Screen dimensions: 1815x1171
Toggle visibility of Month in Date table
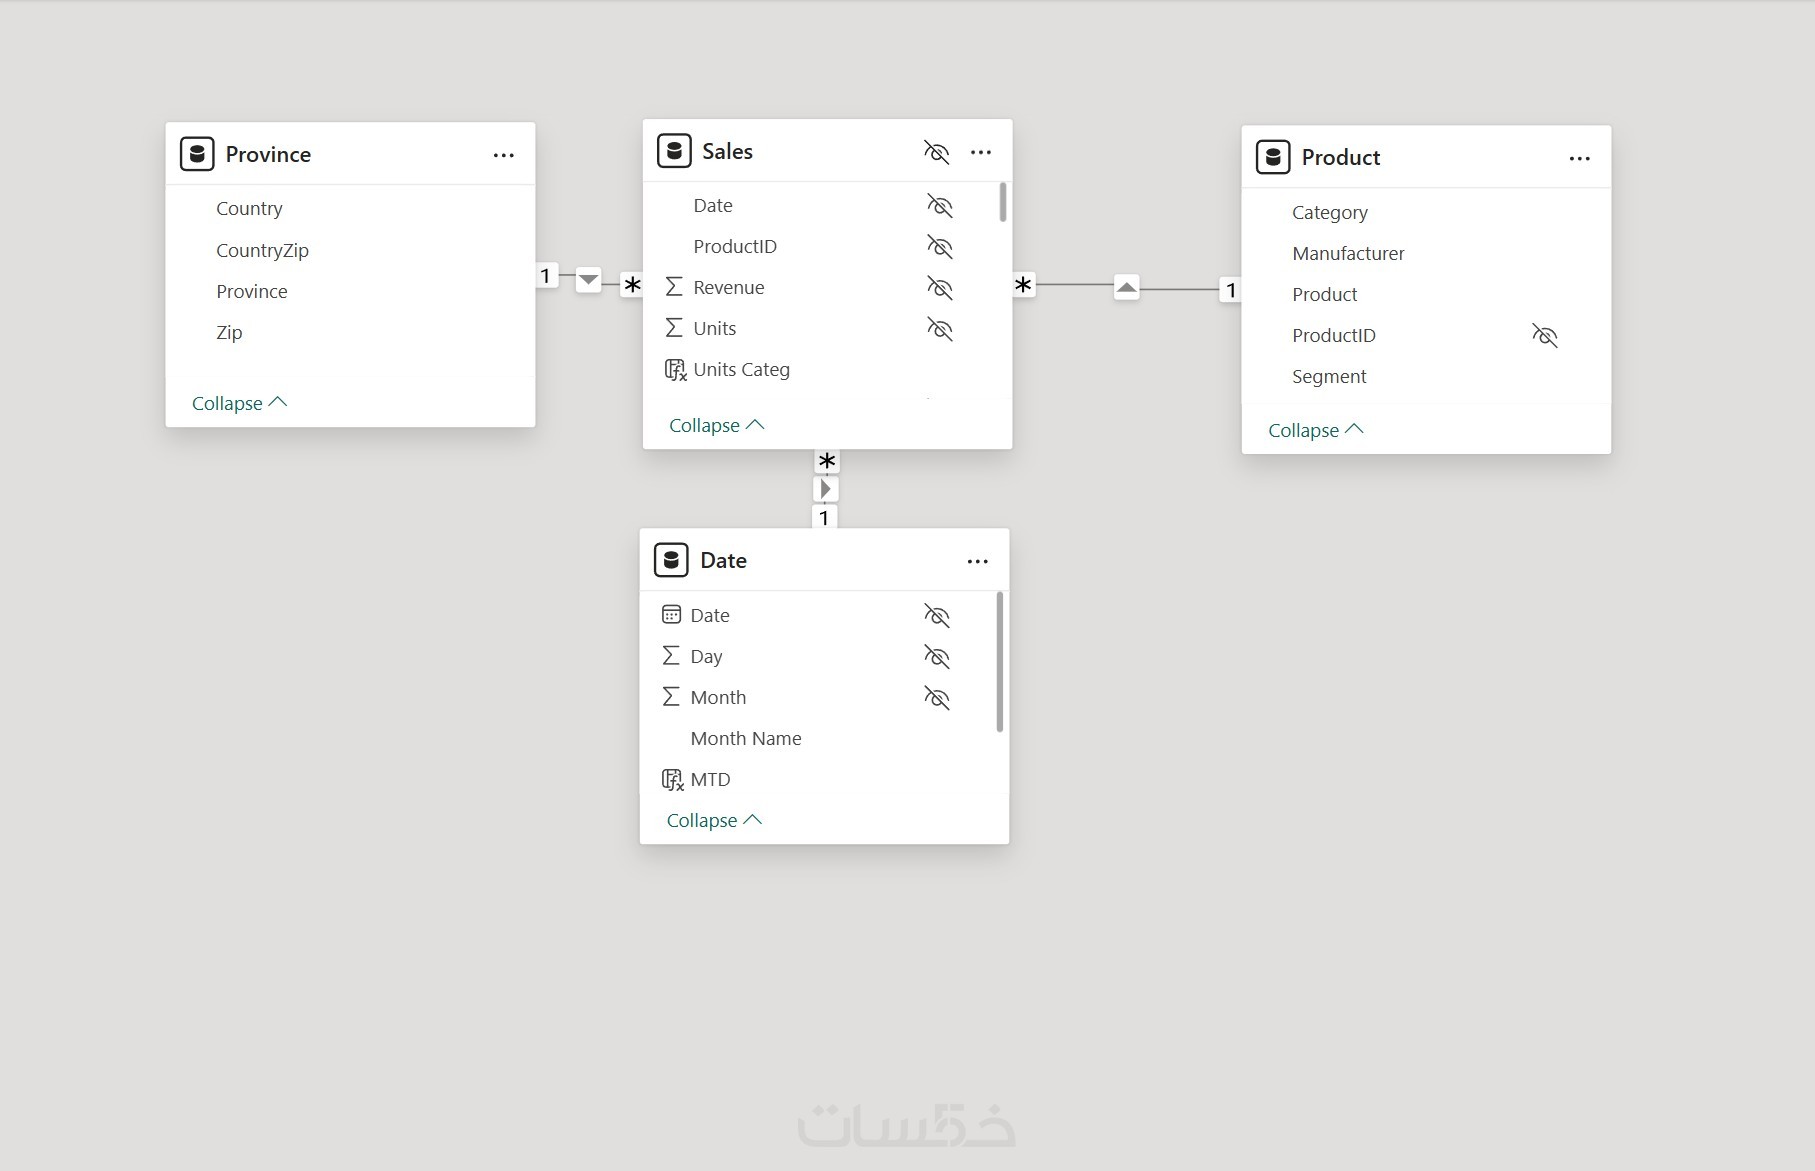[937, 698]
